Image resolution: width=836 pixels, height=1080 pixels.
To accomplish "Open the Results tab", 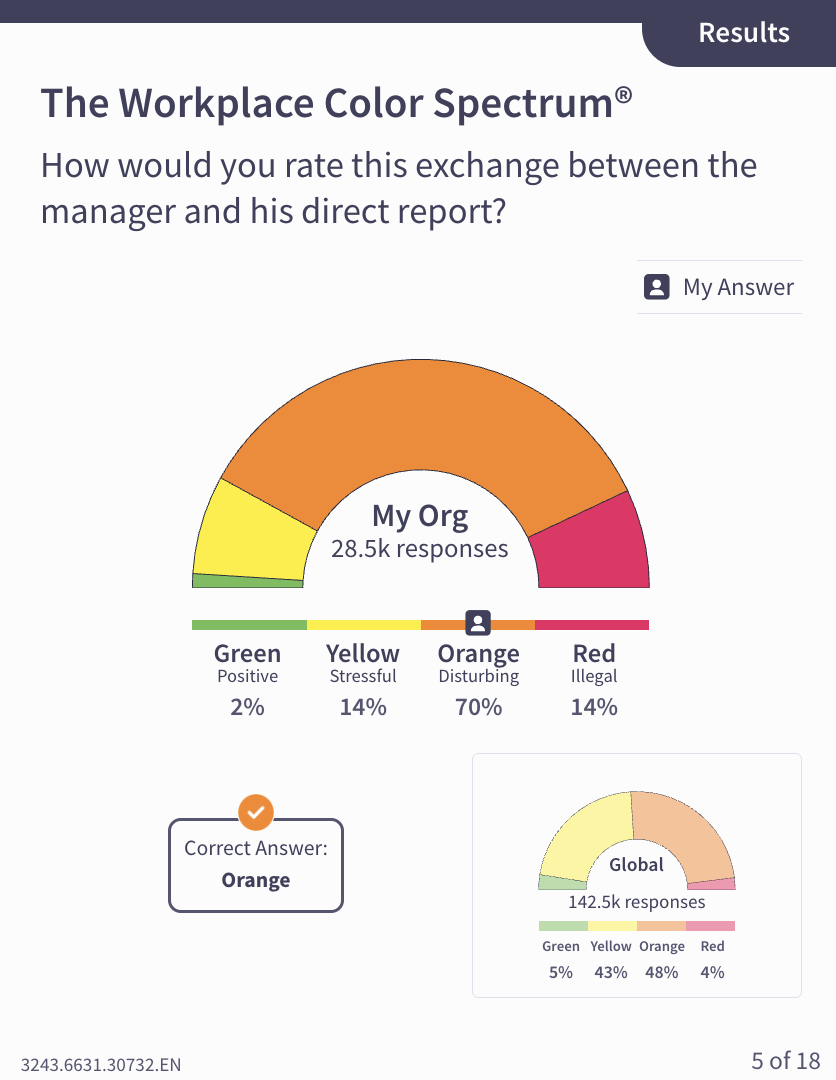I will point(743,32).
